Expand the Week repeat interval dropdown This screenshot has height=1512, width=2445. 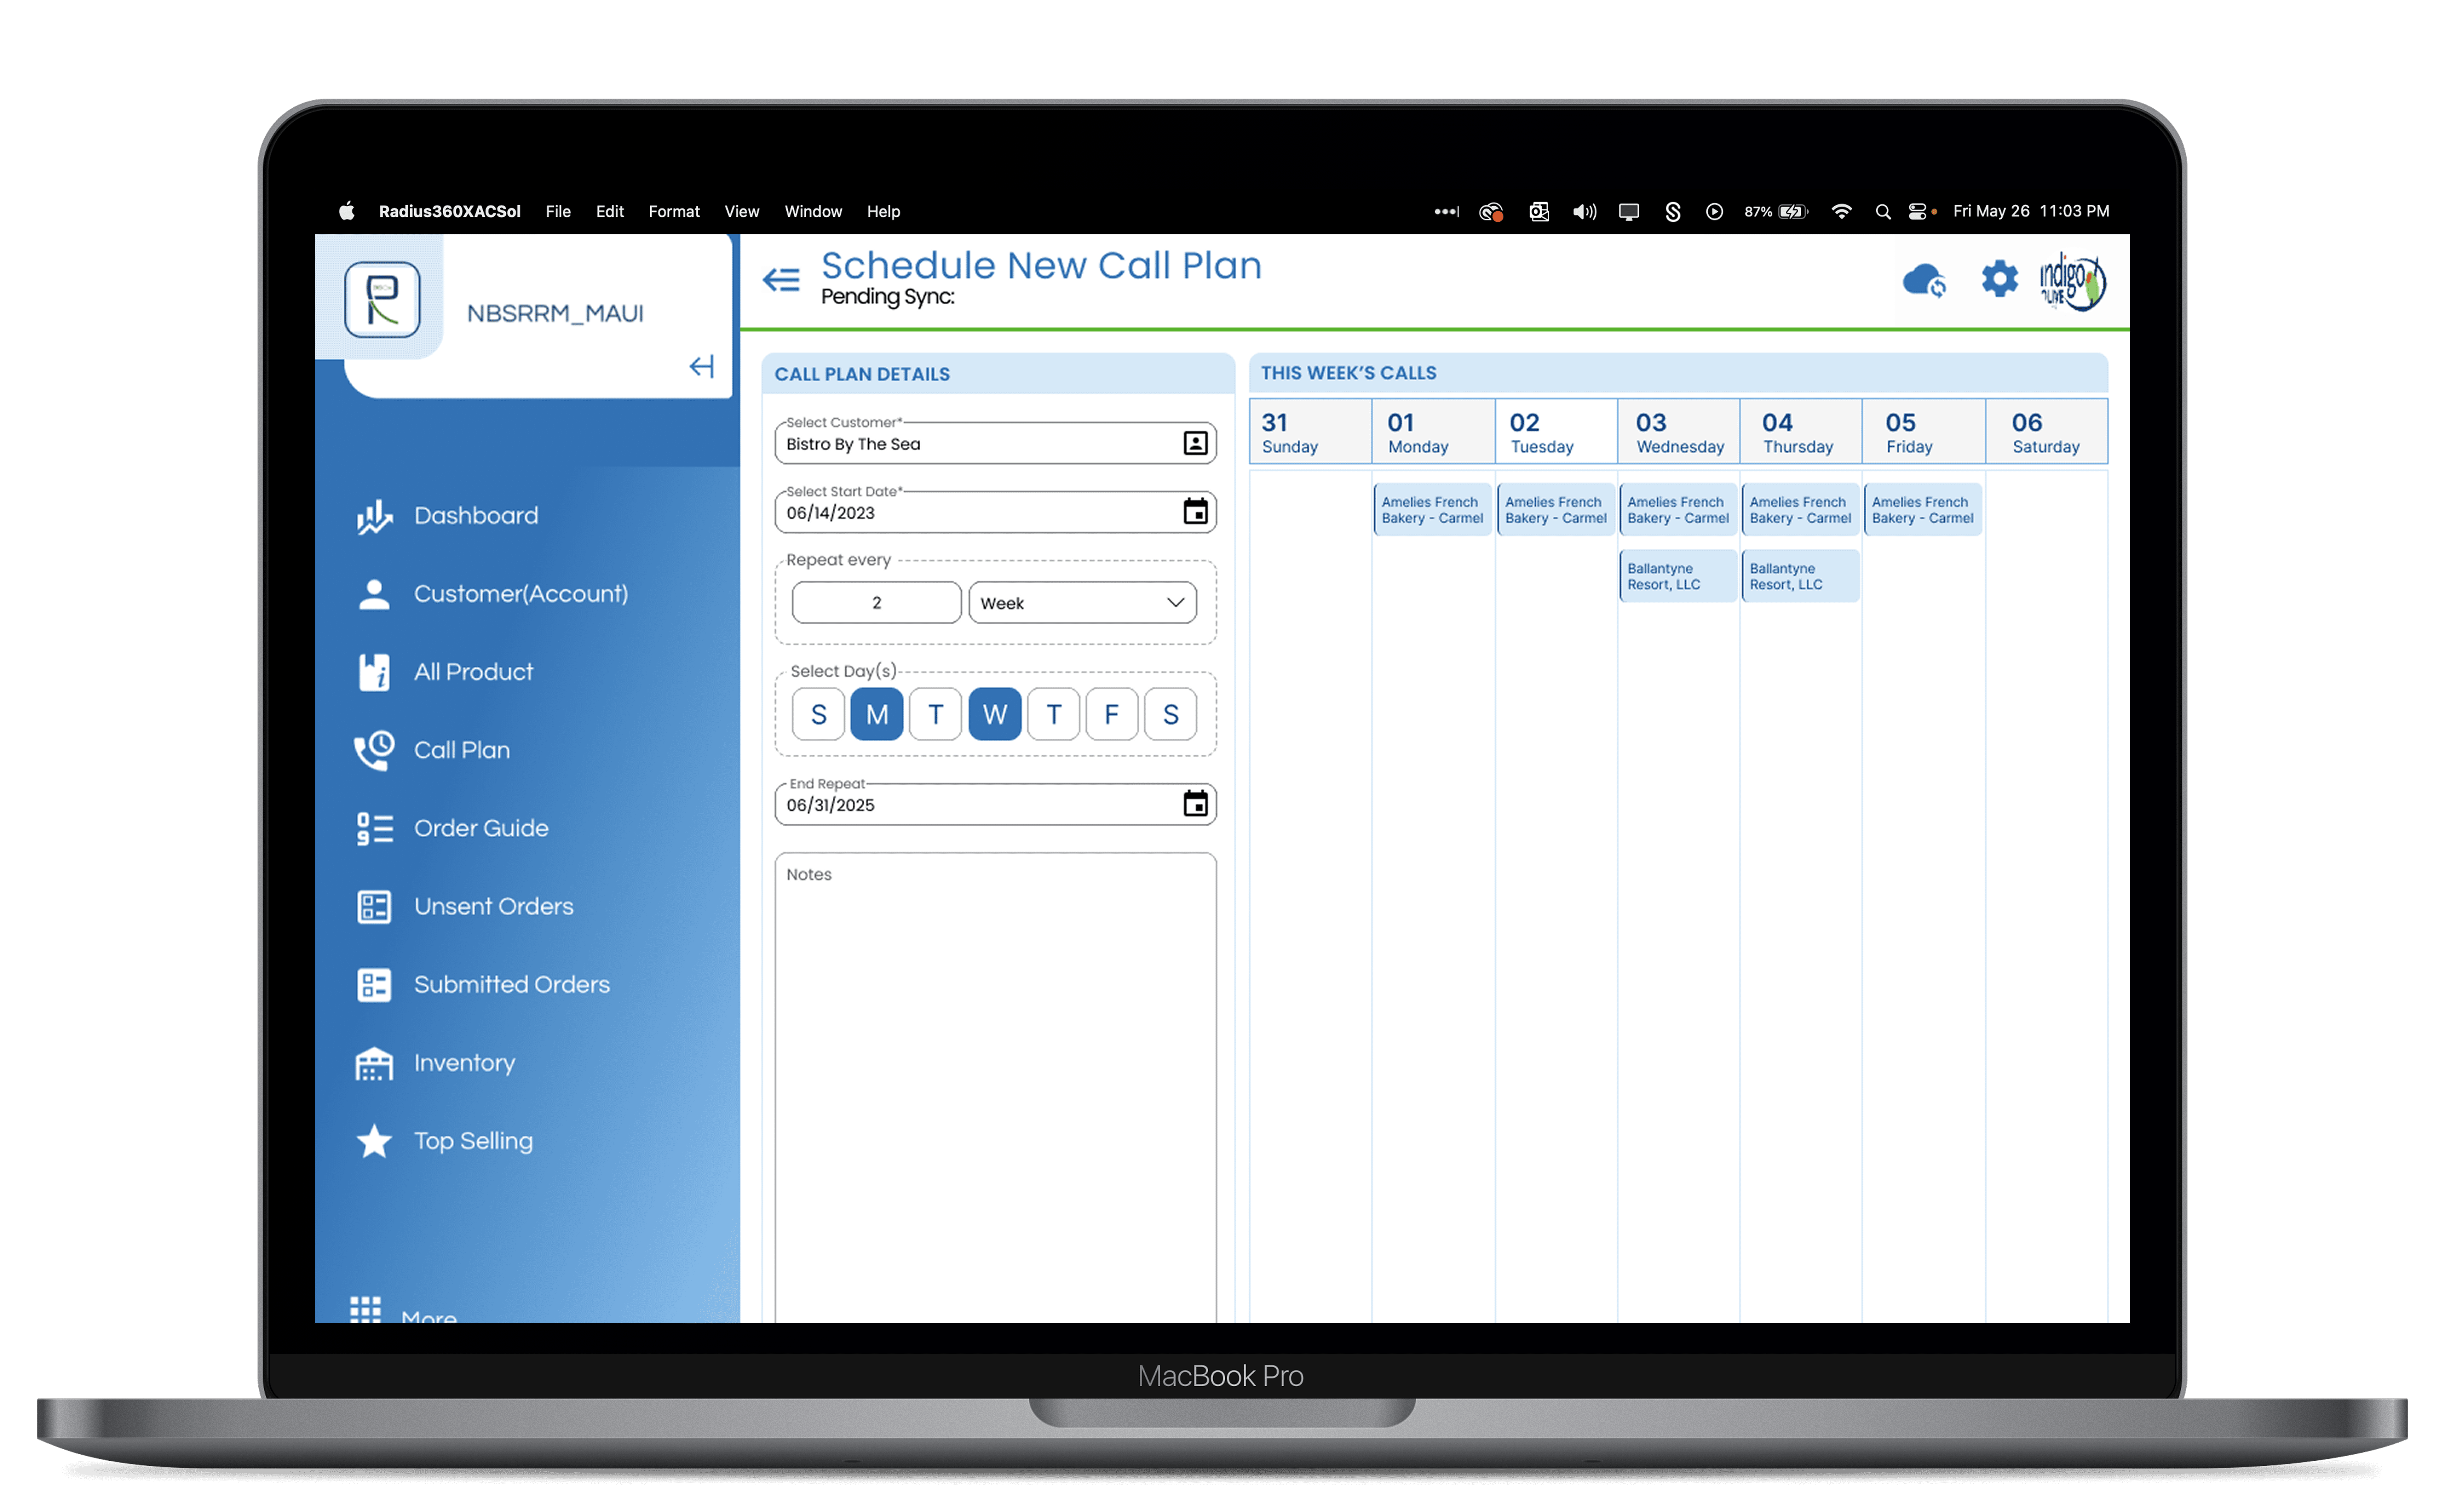pos(1082,603)
